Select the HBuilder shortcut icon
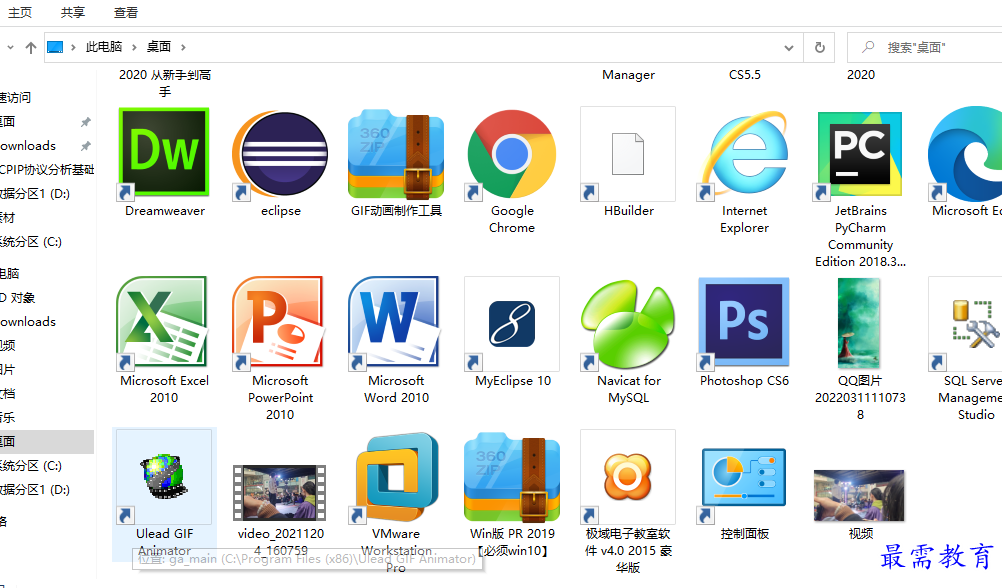Viewport: 1002px width, 588px height. (628, 154)
